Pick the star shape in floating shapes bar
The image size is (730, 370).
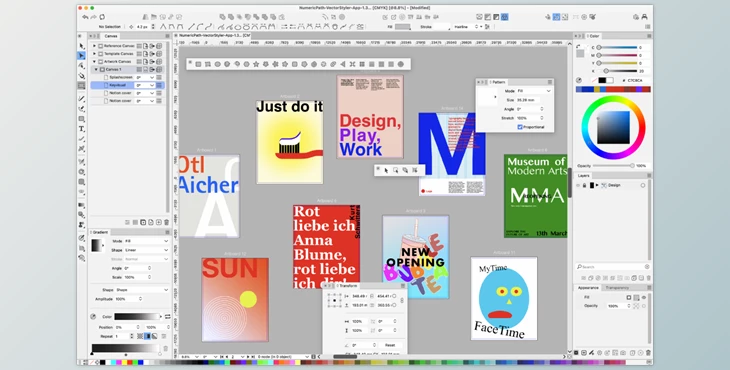[256, 64]
